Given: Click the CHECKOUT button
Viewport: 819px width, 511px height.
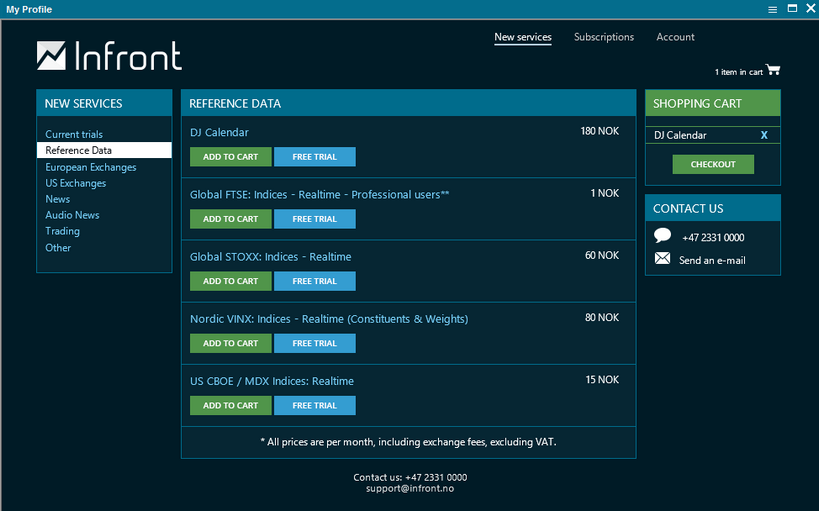Looking at the screenshot, I should [713, 164].
